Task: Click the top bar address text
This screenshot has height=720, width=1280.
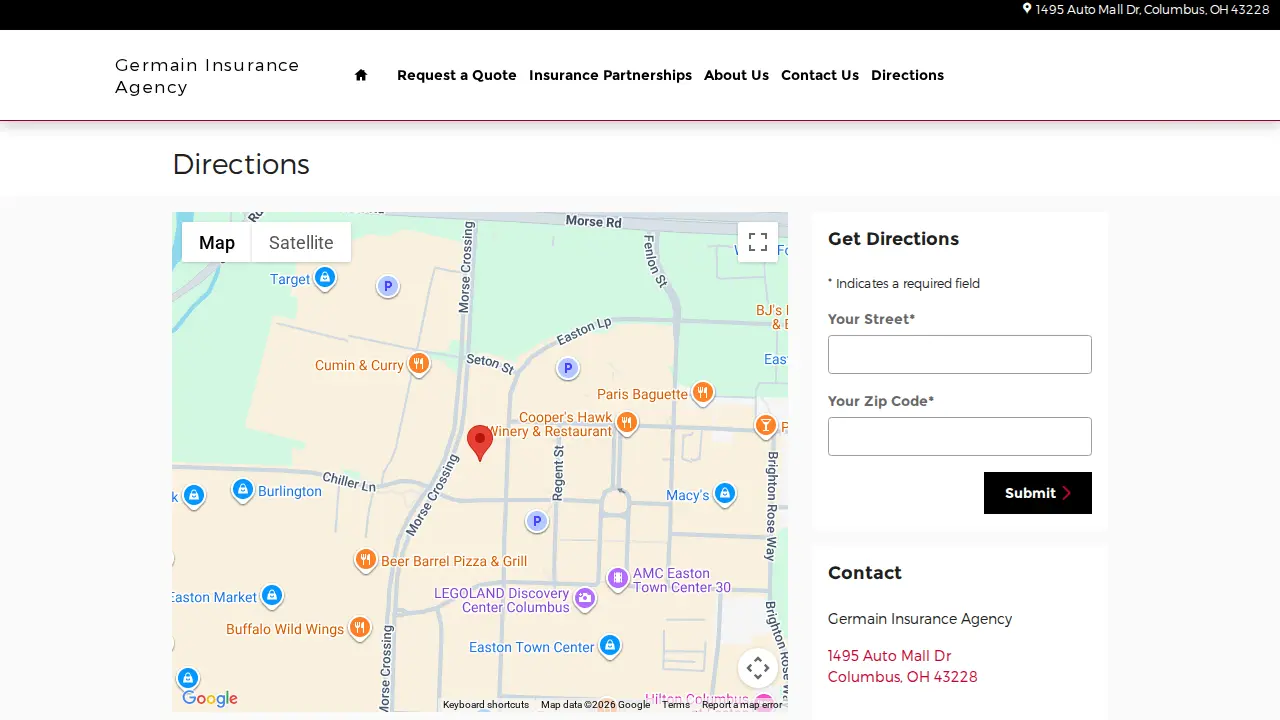Action: (1152, 9)
